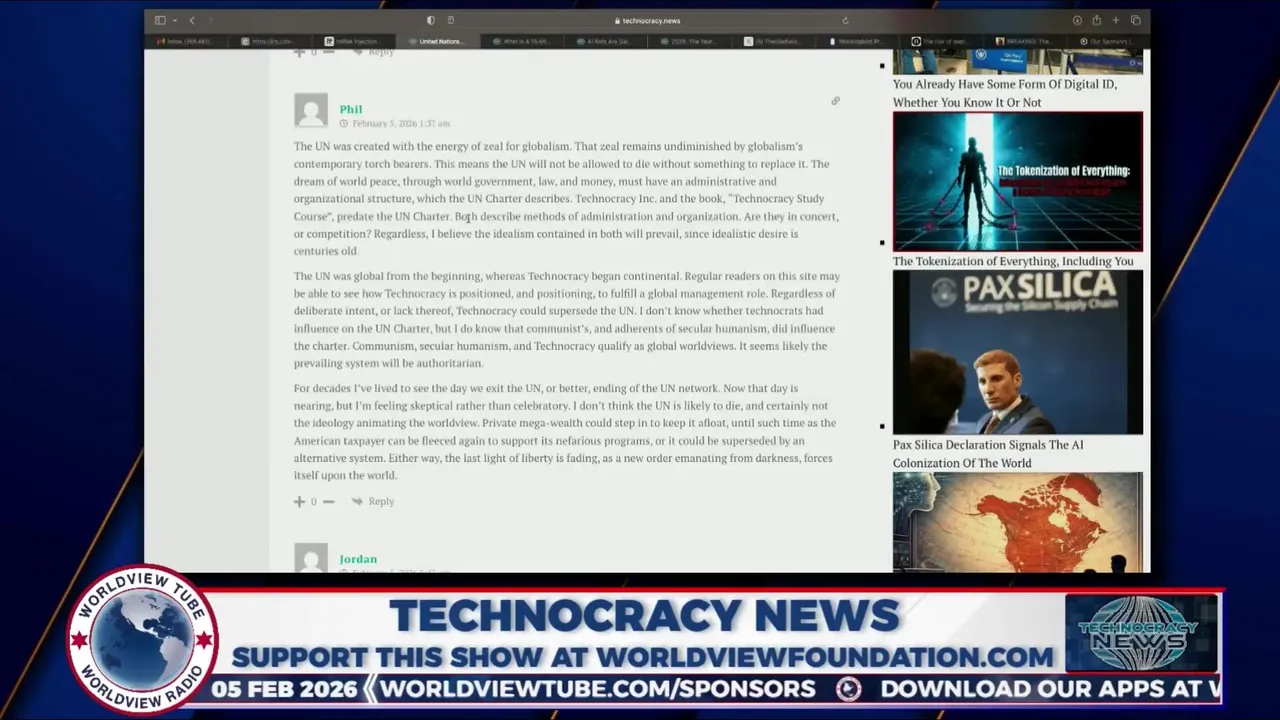The height and width of the screenshot is (720, 1280).
Task: Open the North America map article thumbnail
Action: click(x=1018, y=522)
